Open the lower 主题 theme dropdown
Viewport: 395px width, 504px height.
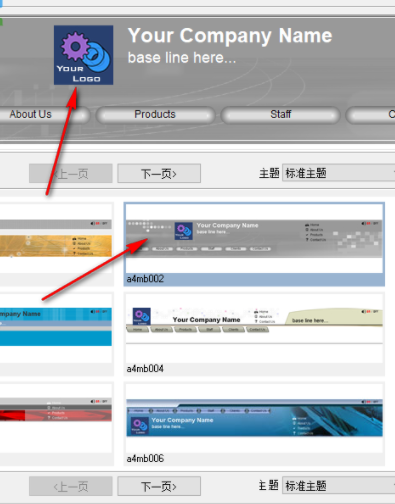(x=338, y=486)
